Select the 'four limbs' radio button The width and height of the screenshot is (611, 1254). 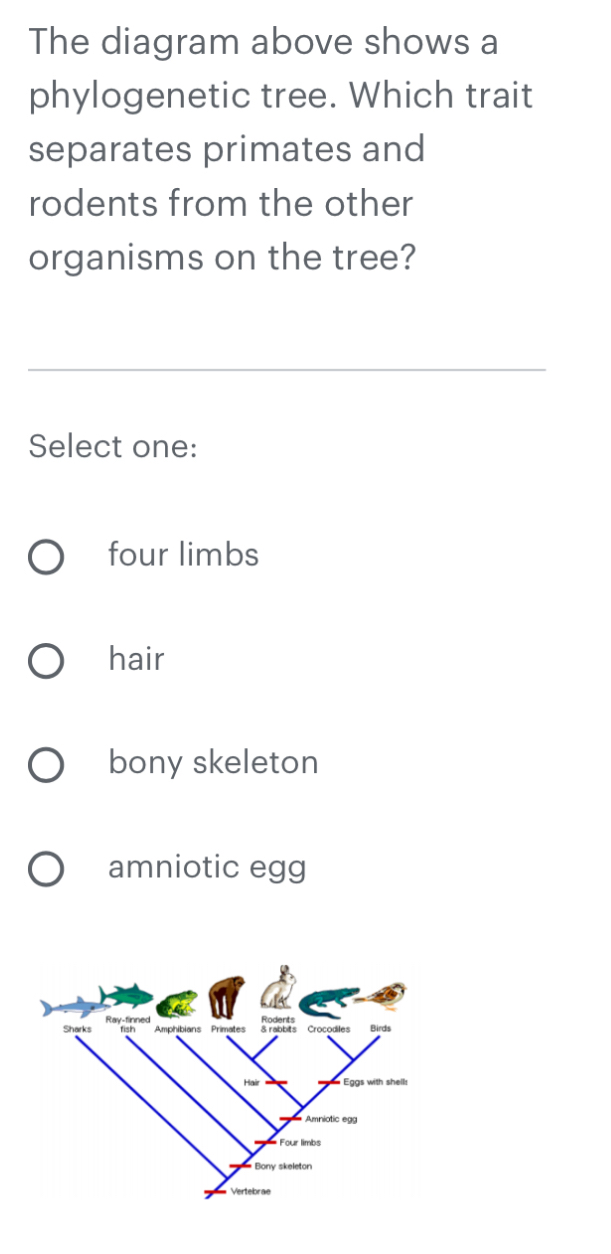44,555
